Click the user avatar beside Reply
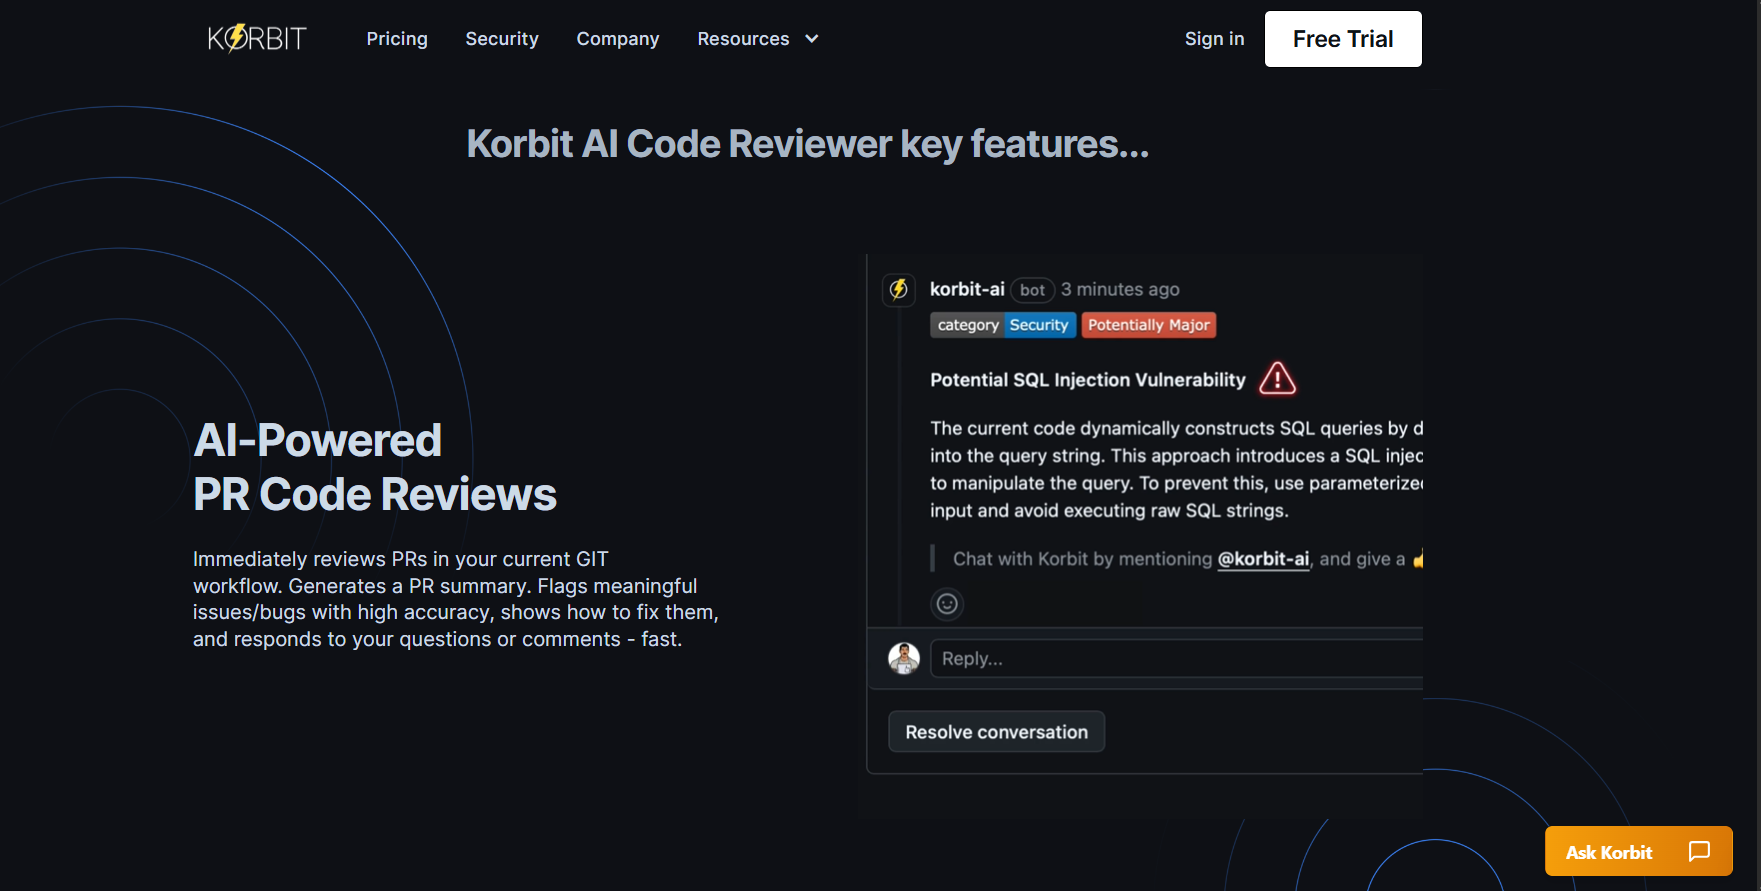1761x891 pixels. [904, 658]
